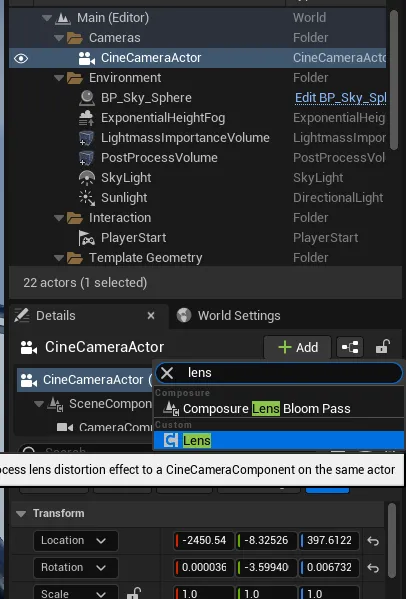The width and height of the screenshot is (406, 599).
Task: Collapse the Interaction folder
Action: [x=59, y=218]
